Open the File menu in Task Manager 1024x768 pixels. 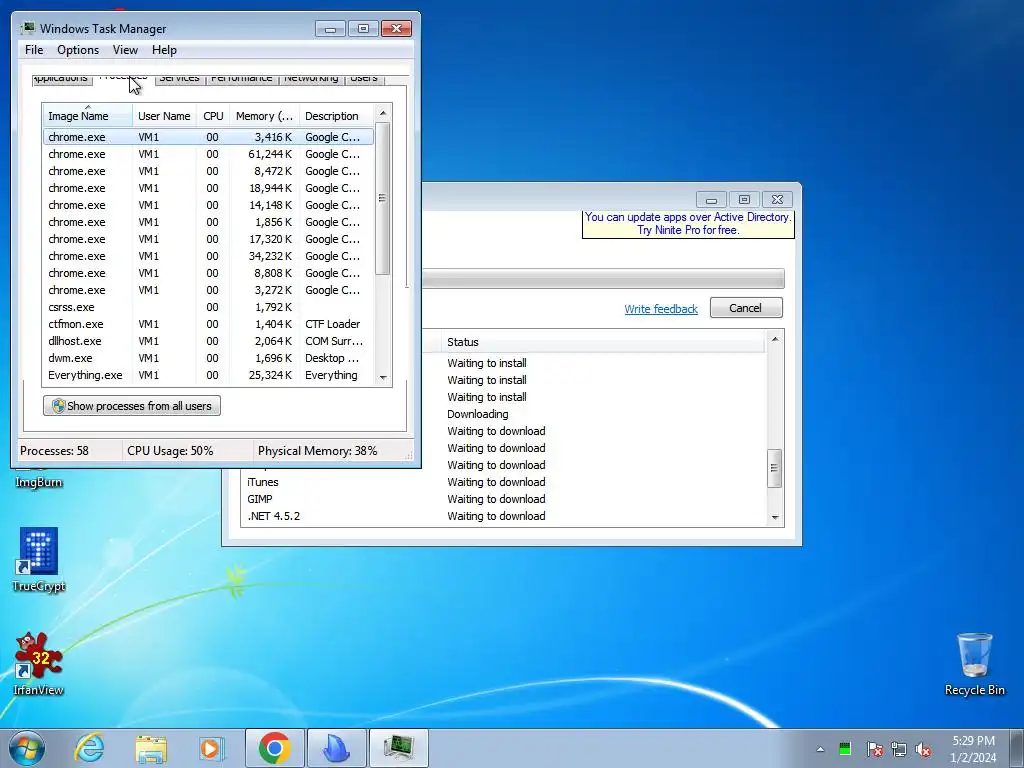click(34, 50)
